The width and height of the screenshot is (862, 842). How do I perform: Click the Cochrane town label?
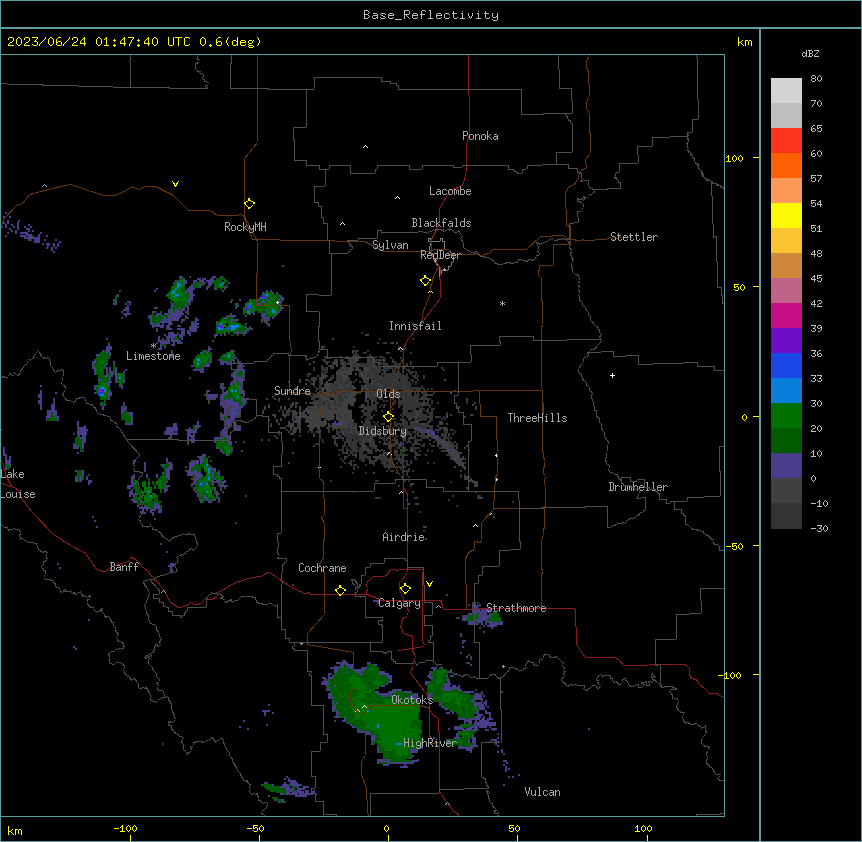click(x=322, y=568)
